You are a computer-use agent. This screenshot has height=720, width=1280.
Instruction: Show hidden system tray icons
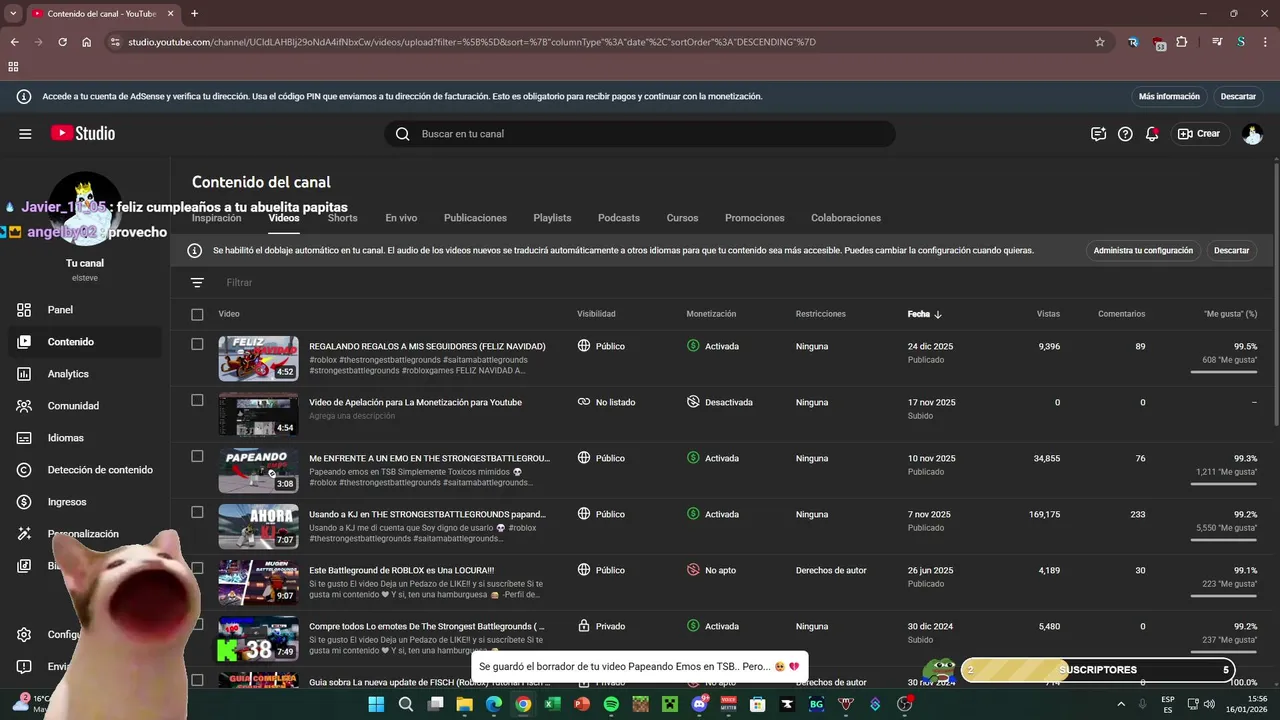pos(1120,704)
